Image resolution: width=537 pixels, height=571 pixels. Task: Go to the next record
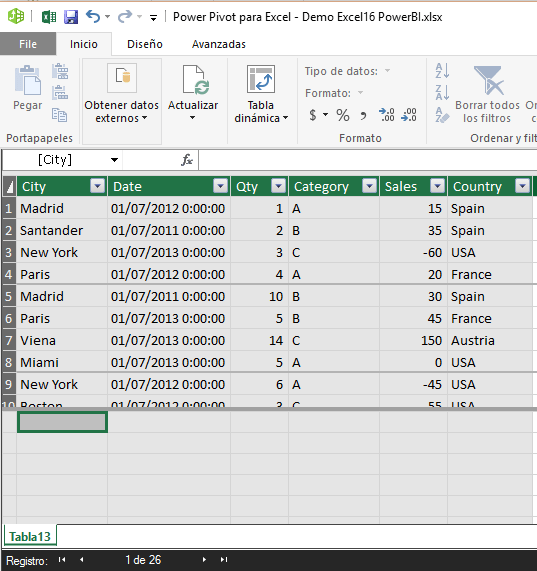pos(204,560)
